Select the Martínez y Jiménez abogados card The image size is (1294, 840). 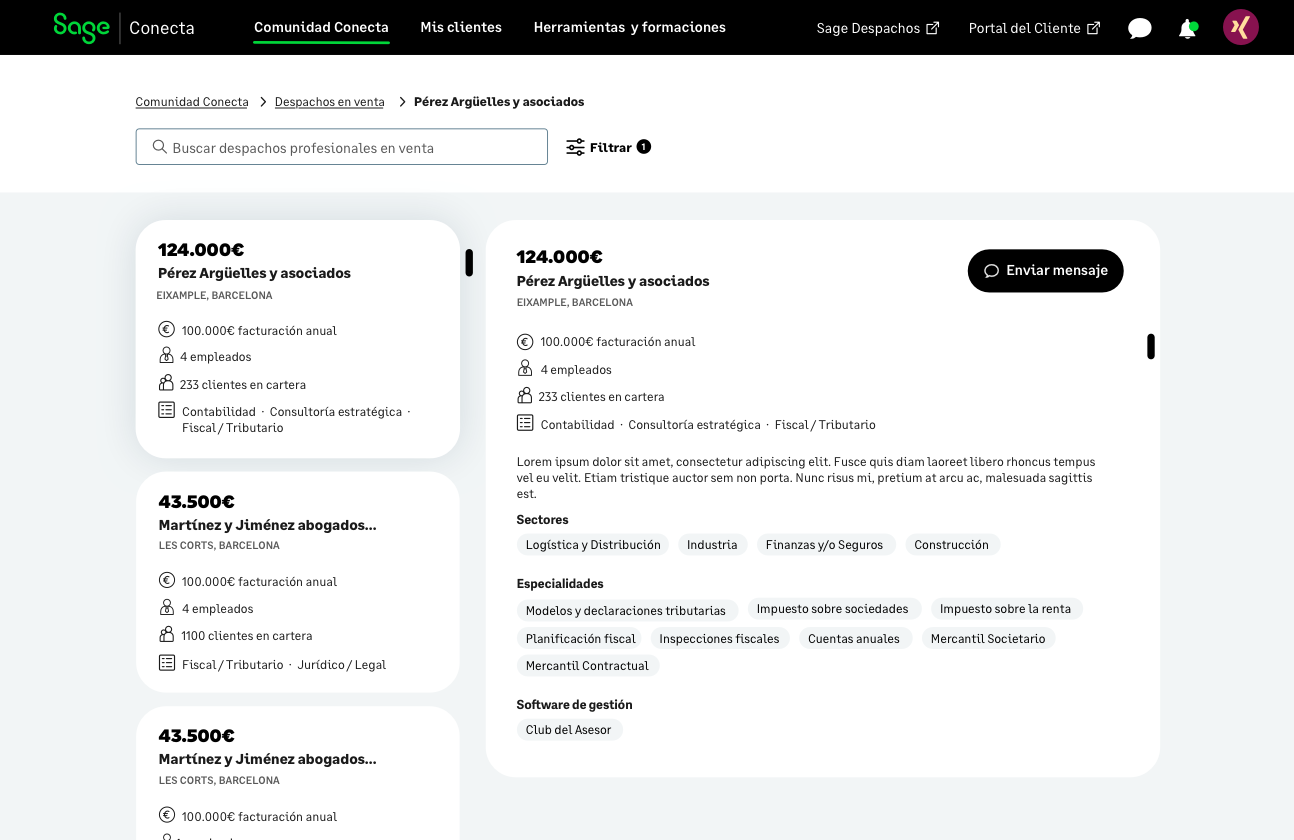(298, 582)
